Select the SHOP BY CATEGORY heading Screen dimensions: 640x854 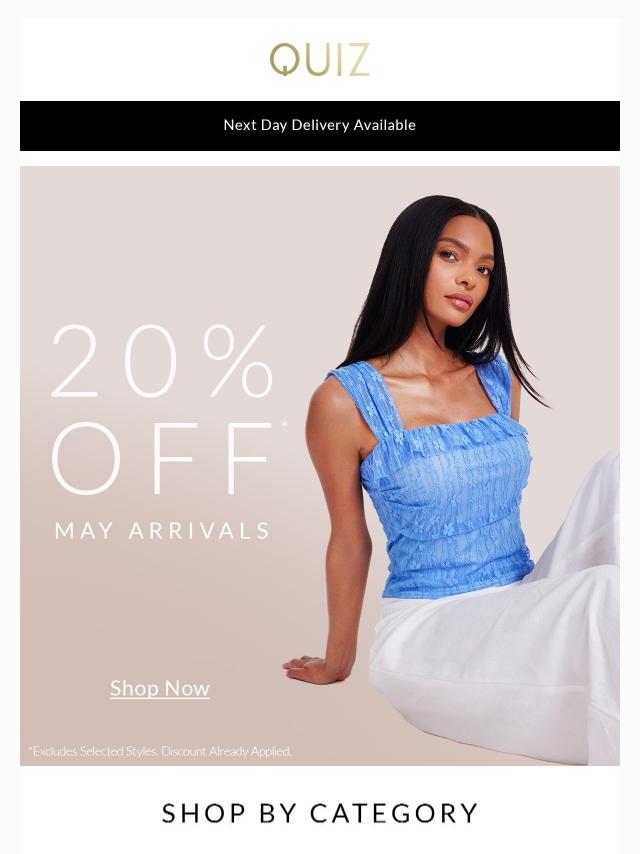coord(320,813)
